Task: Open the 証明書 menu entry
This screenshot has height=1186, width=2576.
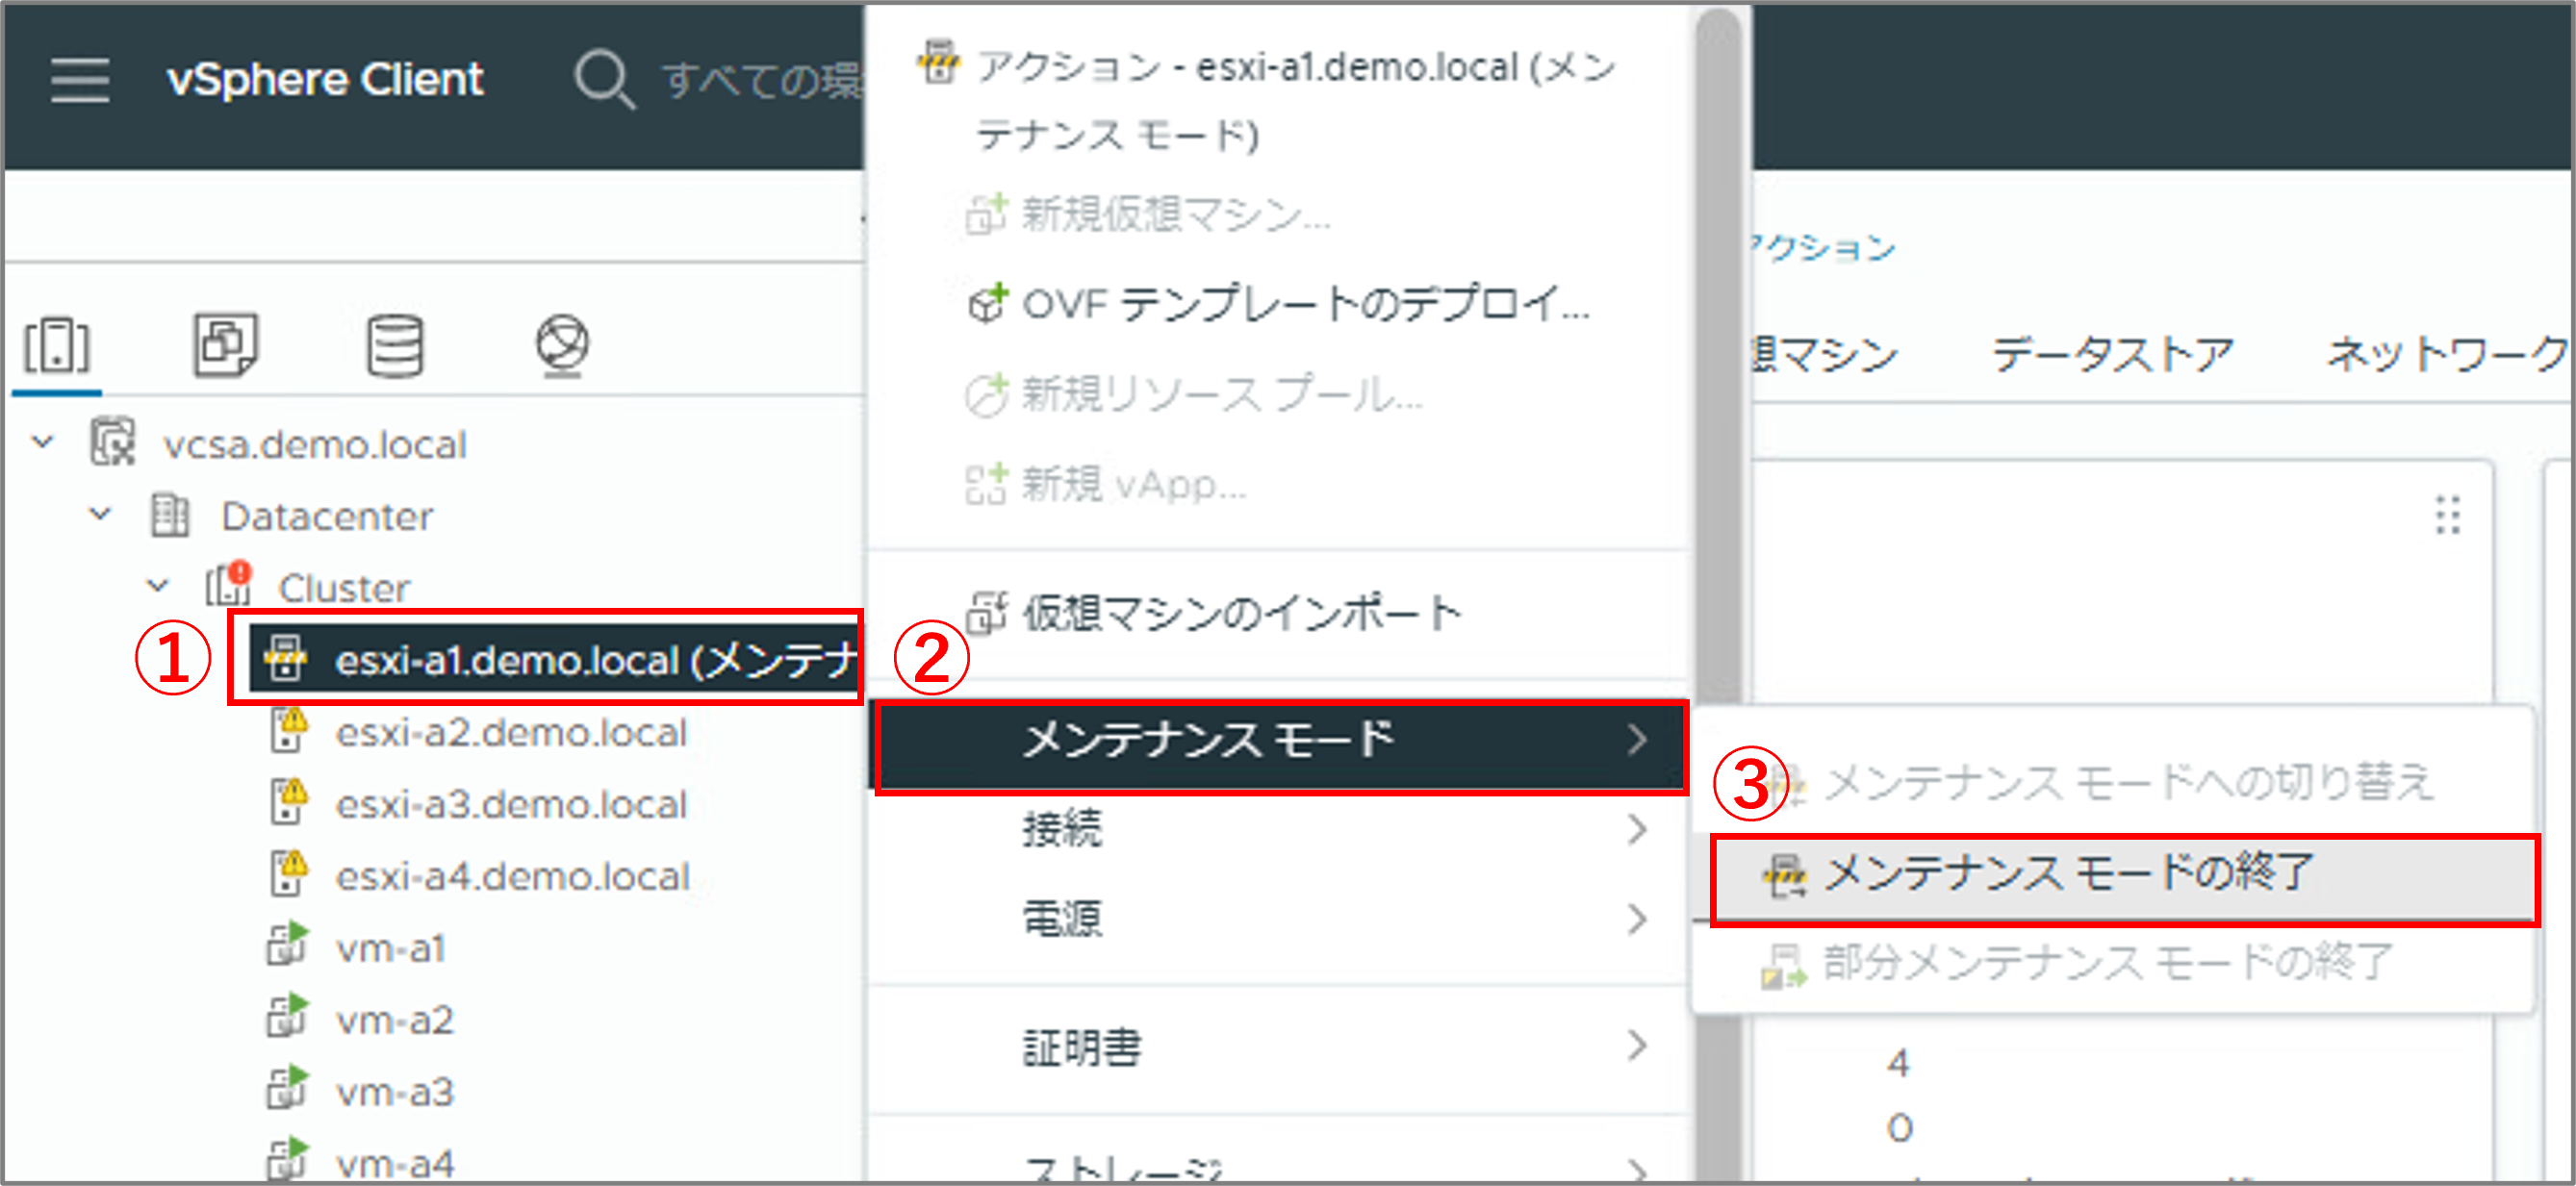Action: coord(1279,1046)
